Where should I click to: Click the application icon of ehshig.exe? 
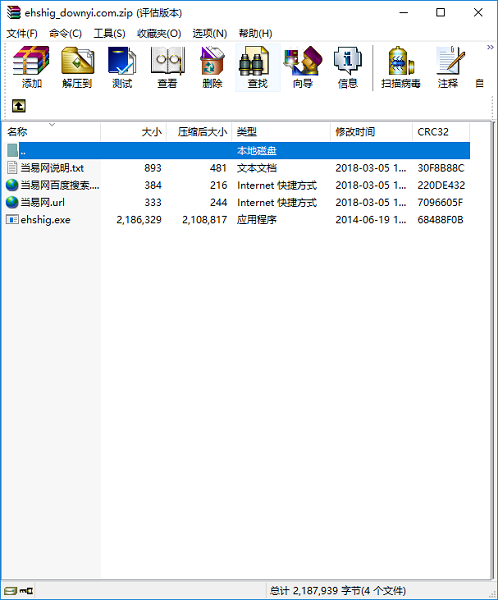coord(12,220)
